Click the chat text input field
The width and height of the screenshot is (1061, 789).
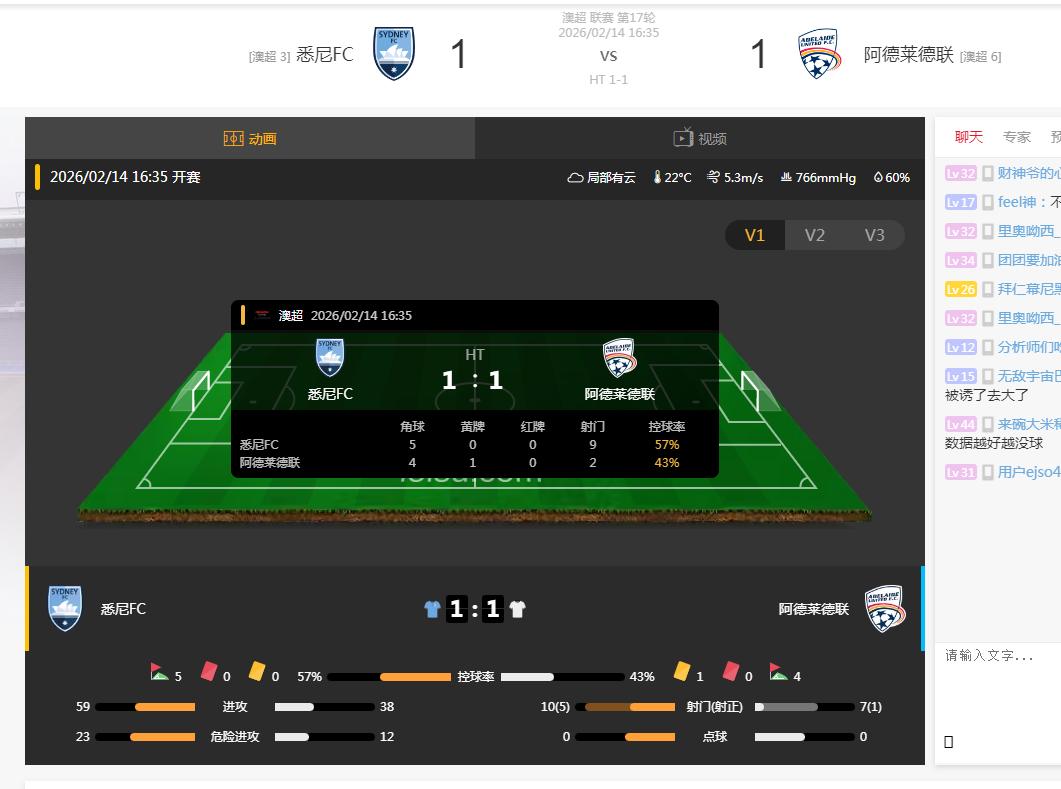pos(998,697)
